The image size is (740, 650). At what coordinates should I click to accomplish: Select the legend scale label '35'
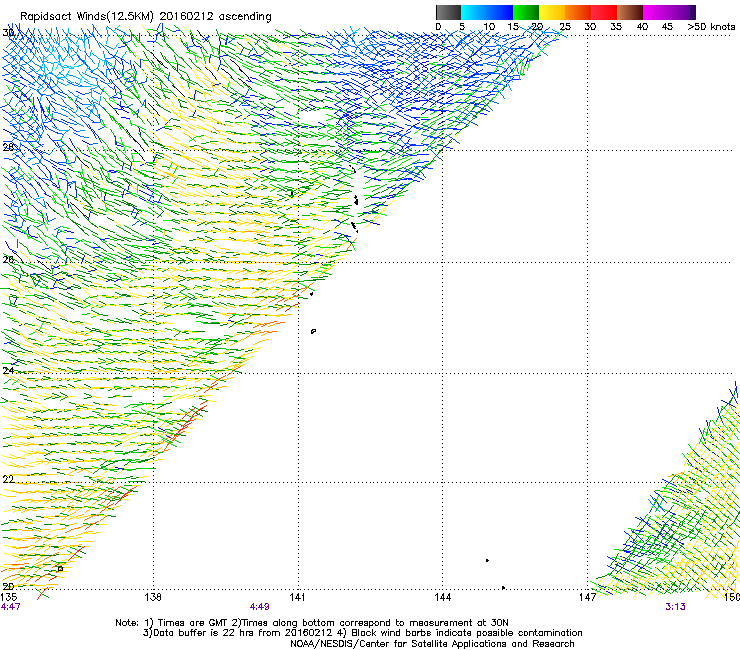tap(616, 26)
